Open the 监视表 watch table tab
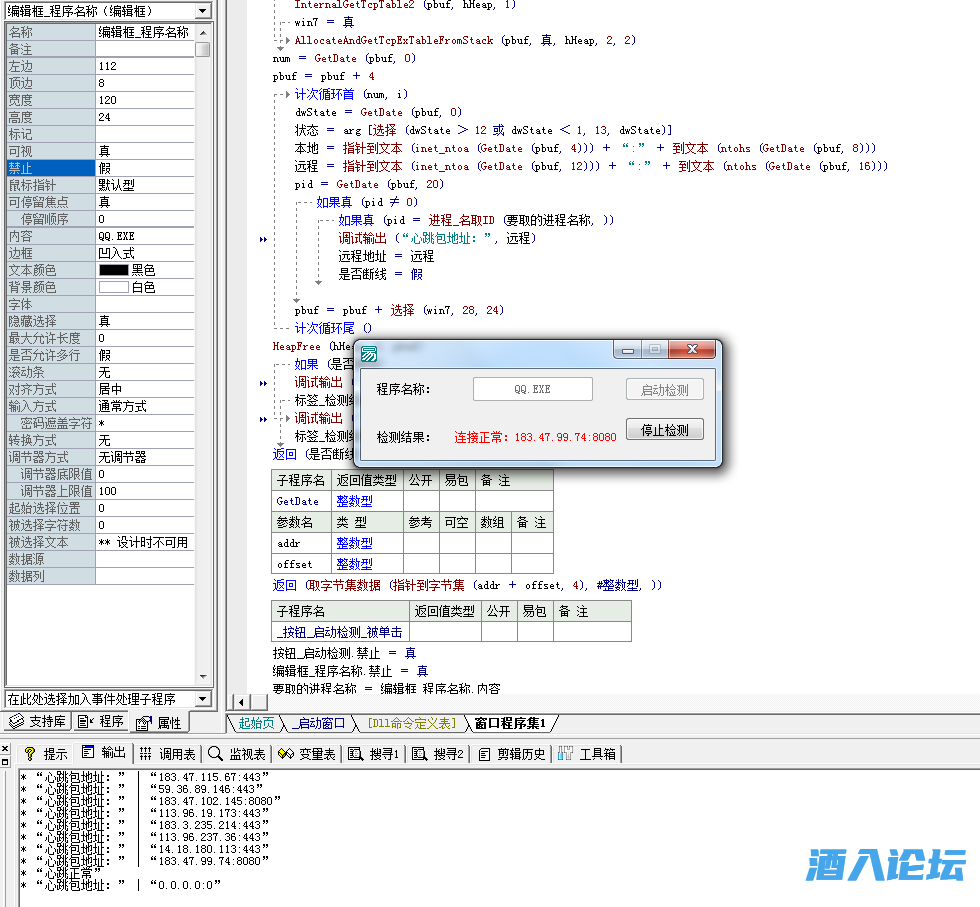Screen dimensions: 980x907 (x=238, y=753)
